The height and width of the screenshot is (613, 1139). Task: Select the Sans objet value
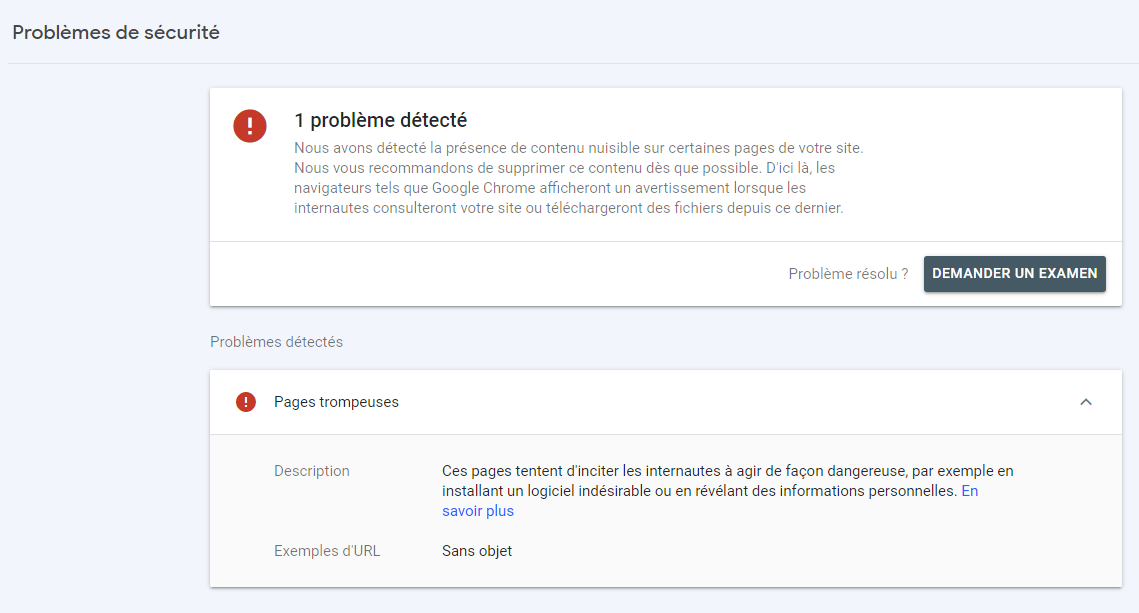tap(477, 551)
